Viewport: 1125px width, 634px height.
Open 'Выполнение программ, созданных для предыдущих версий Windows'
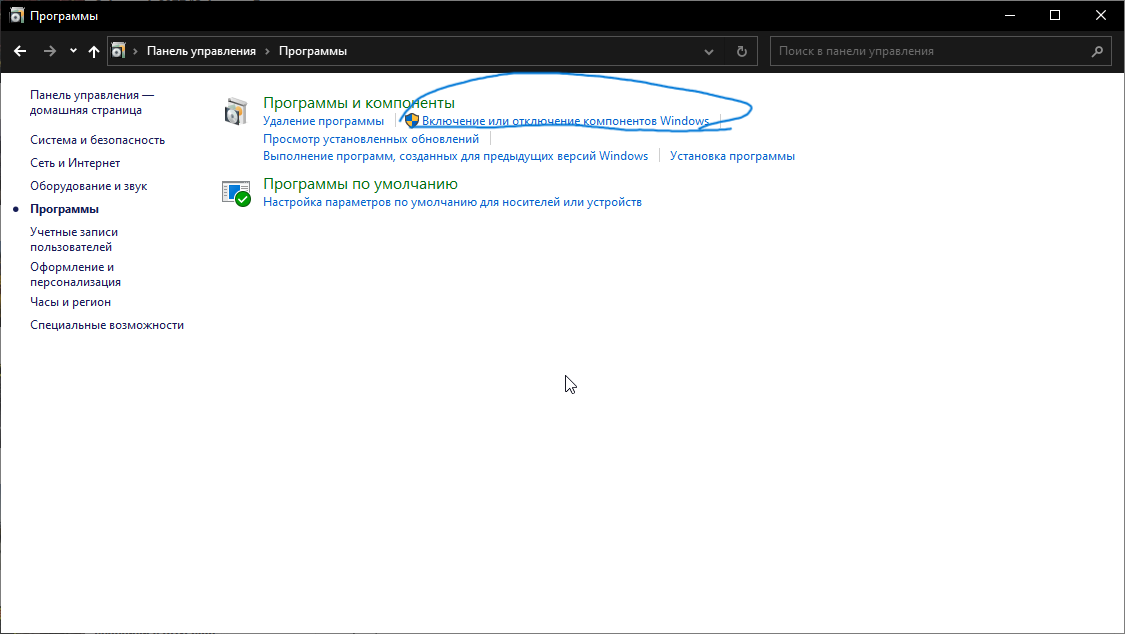coord(456,156)
